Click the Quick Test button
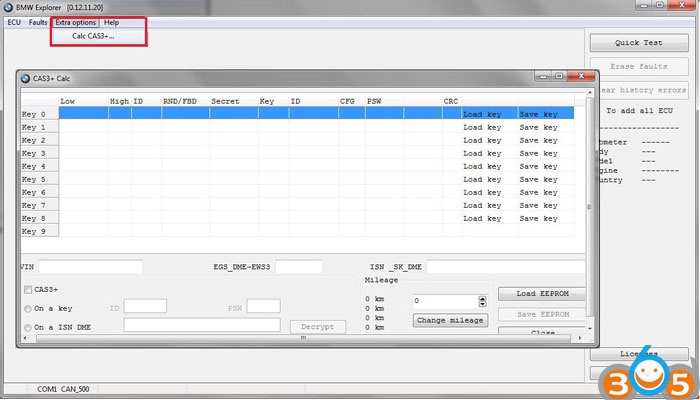 click(639, 43)
